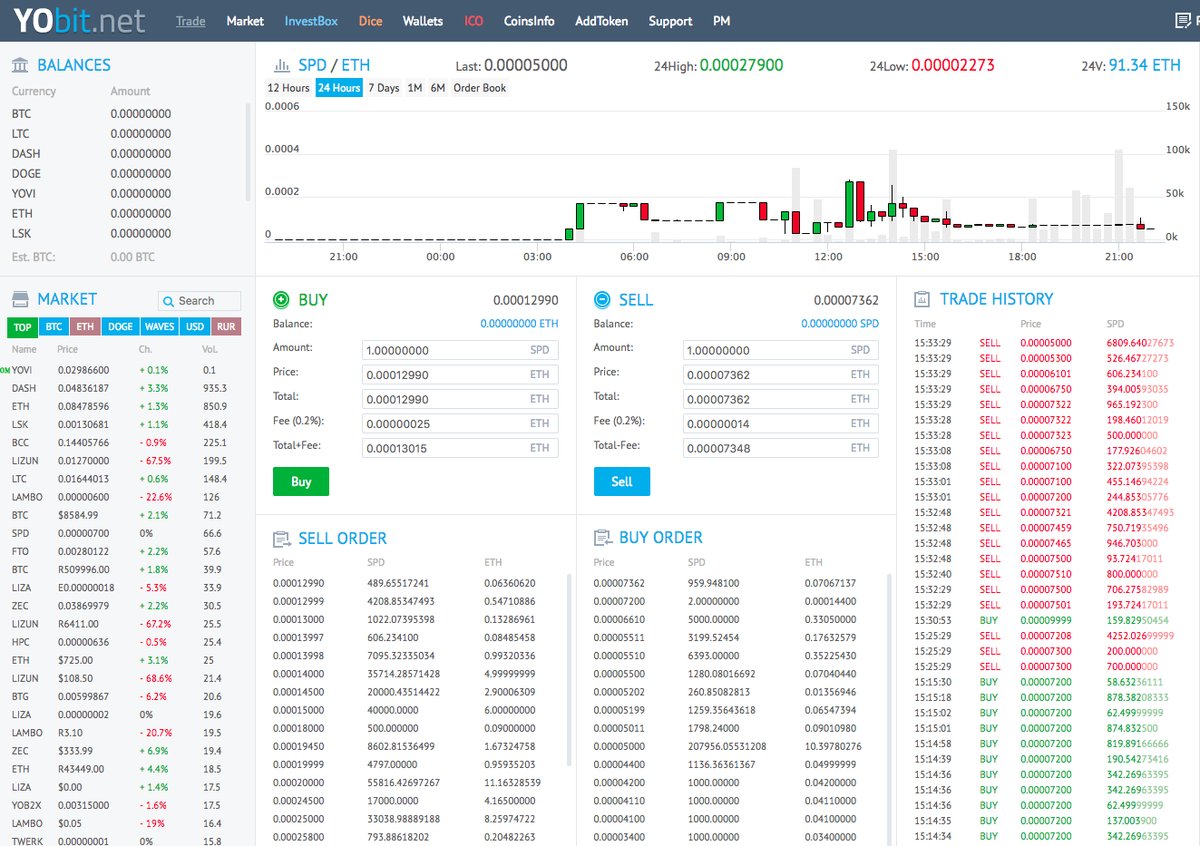Switch chart to 7 Days
1200x846 pixels.
pos(384,88)
